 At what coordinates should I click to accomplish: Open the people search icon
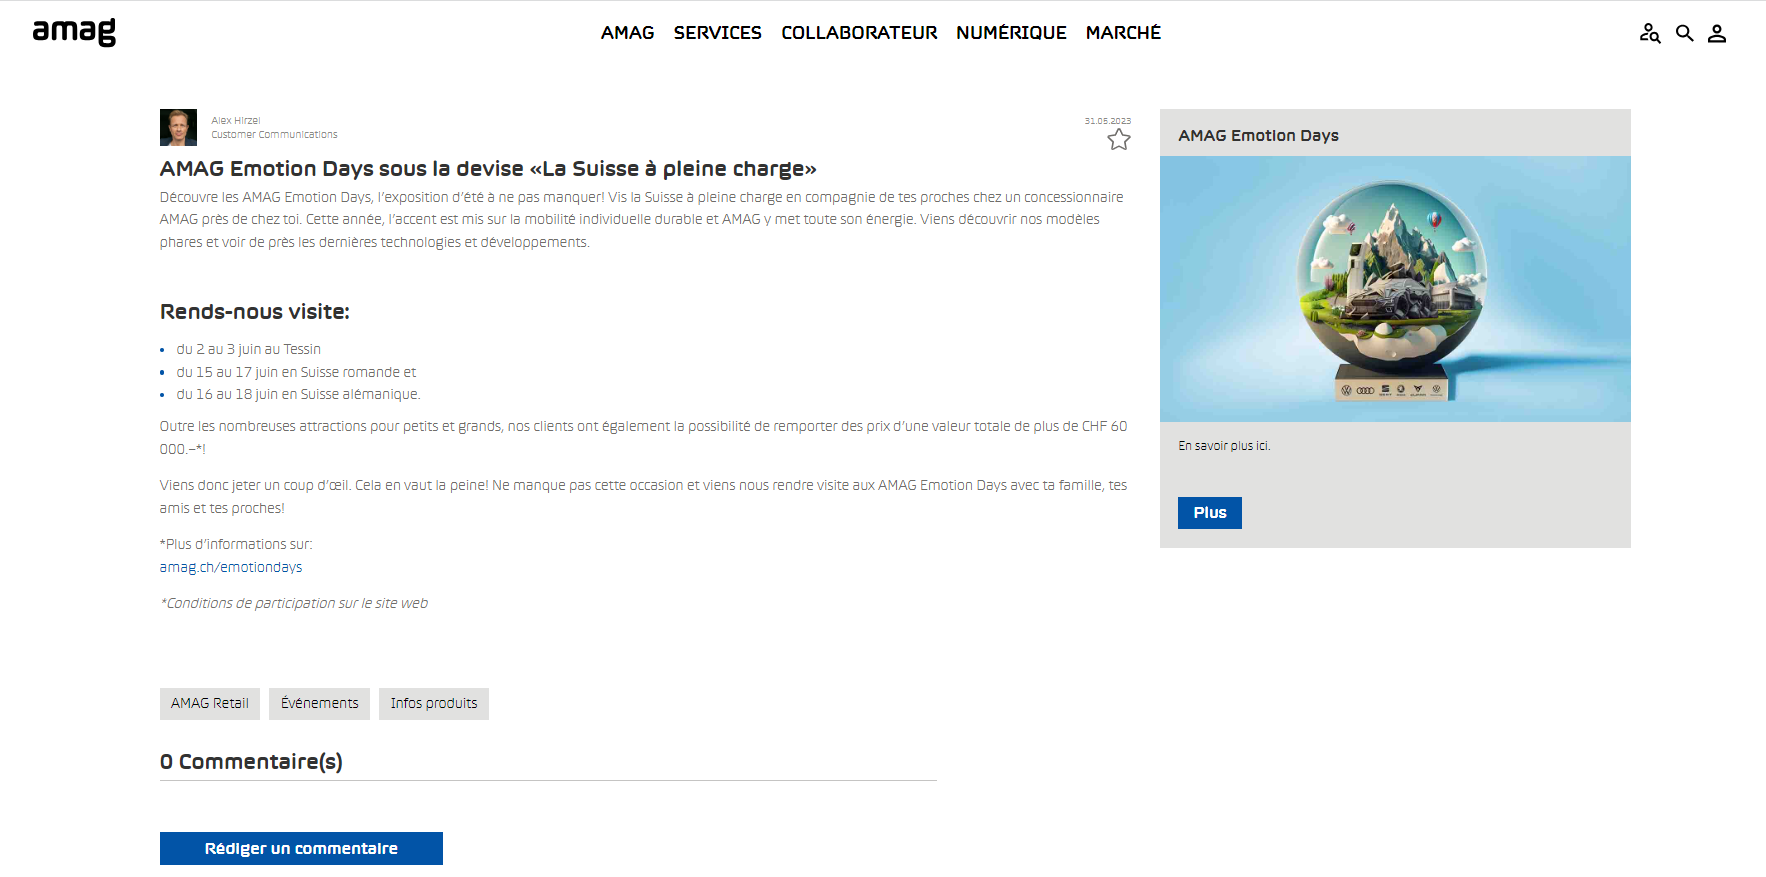pyautogui.click(x=1650, y=34)
